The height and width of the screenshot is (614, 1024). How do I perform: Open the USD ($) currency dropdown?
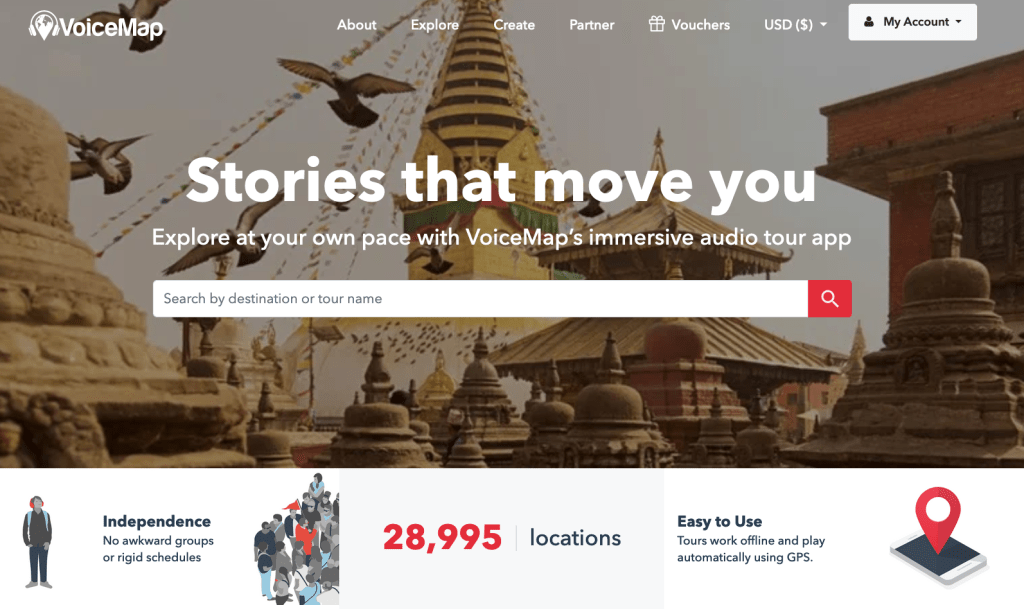pyautogui.click(x=795, y=25)
